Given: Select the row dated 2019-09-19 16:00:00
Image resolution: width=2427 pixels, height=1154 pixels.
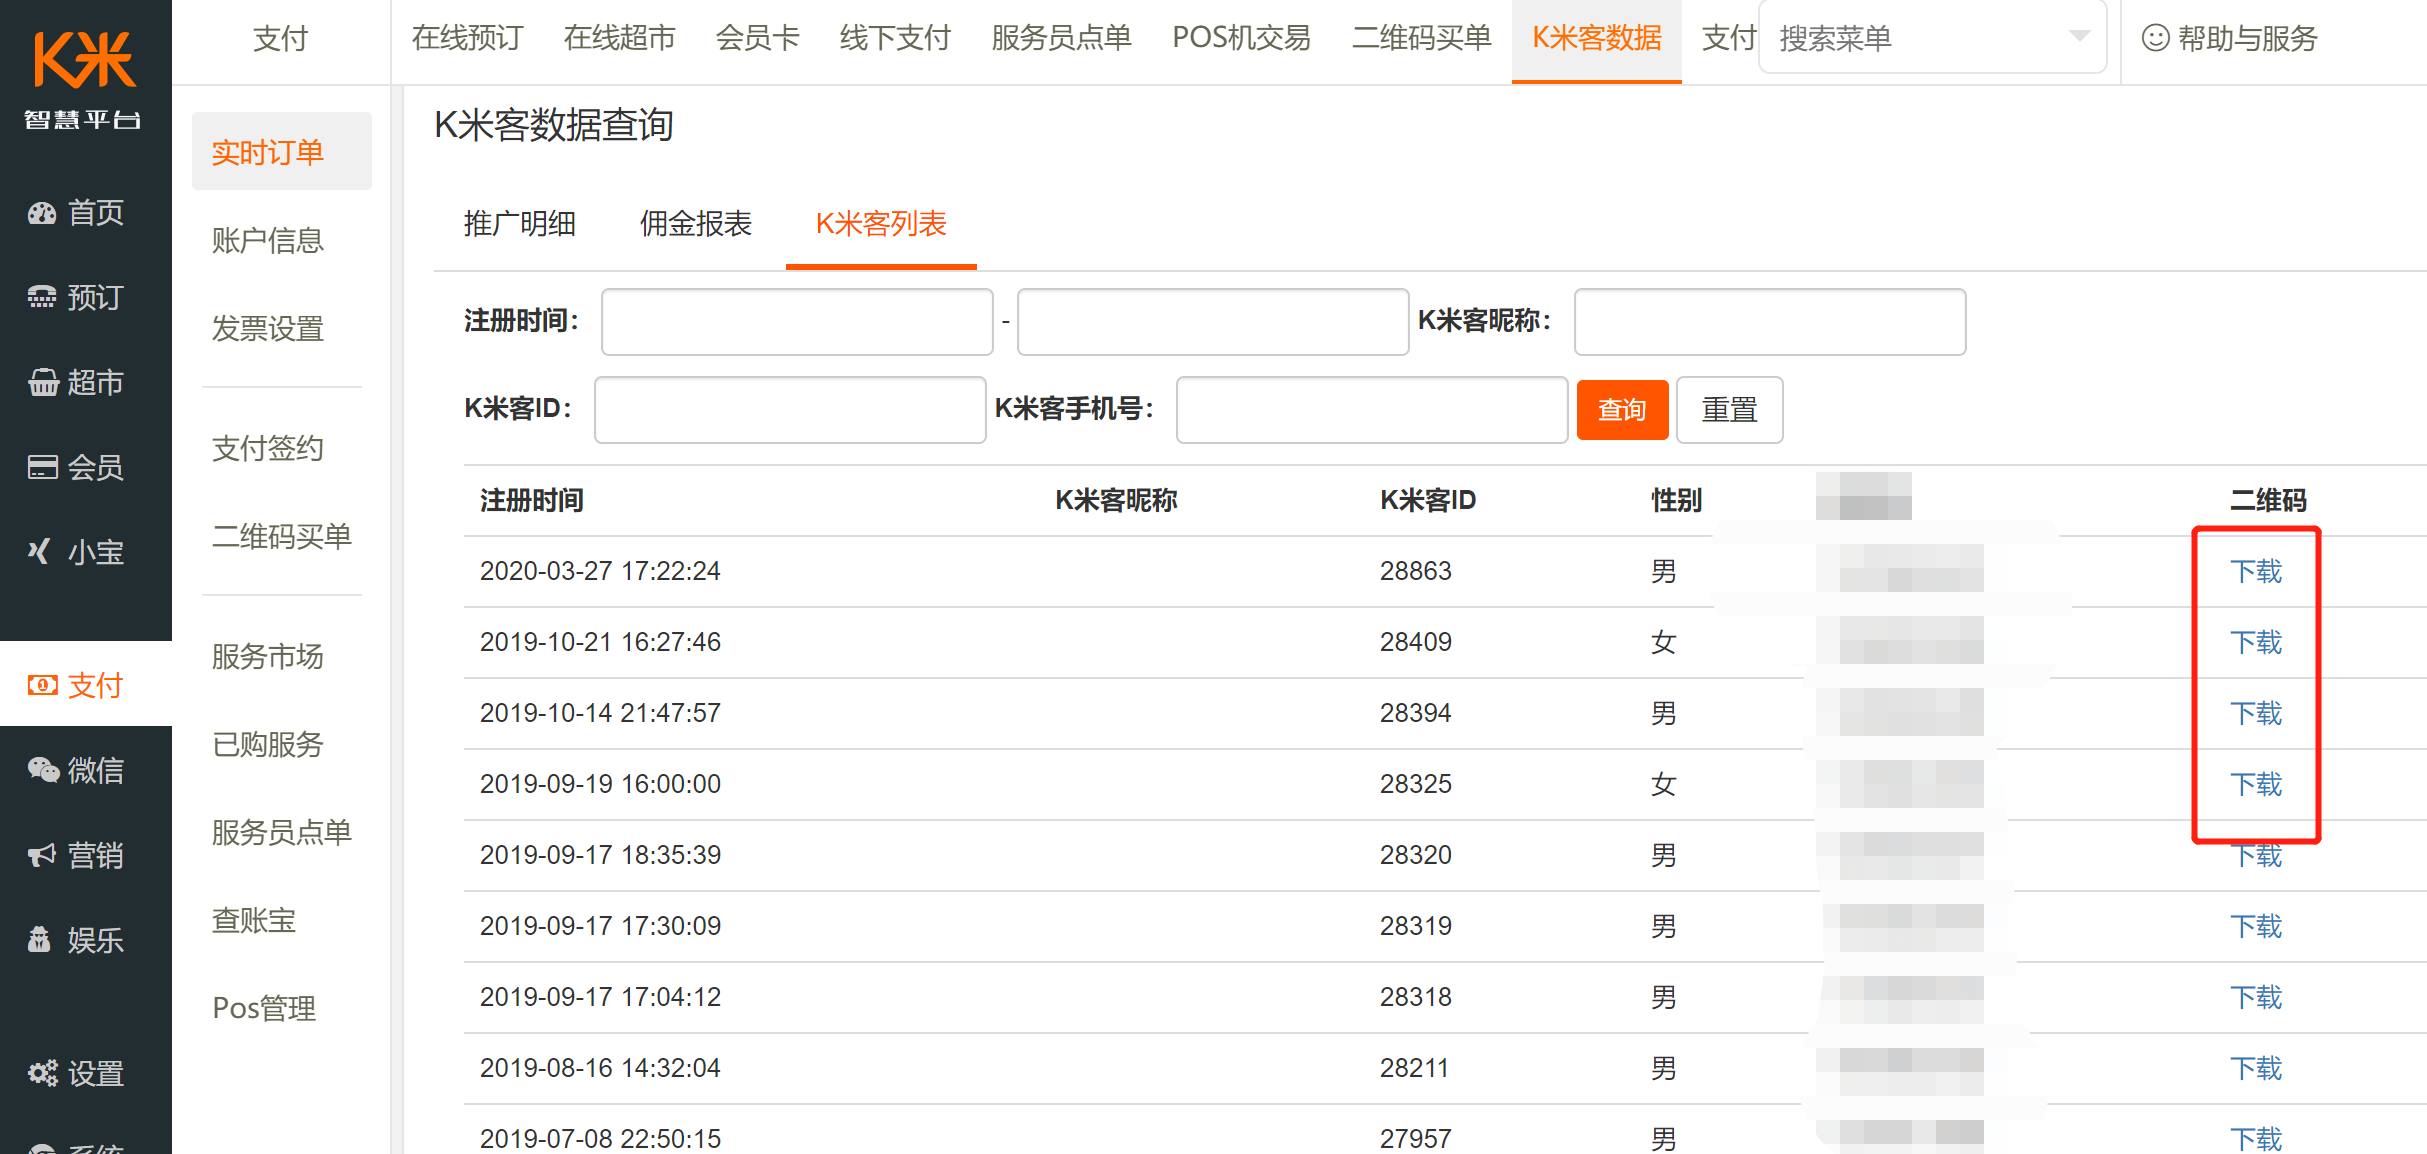Looking at the screenshot, I should [1445, 784].
